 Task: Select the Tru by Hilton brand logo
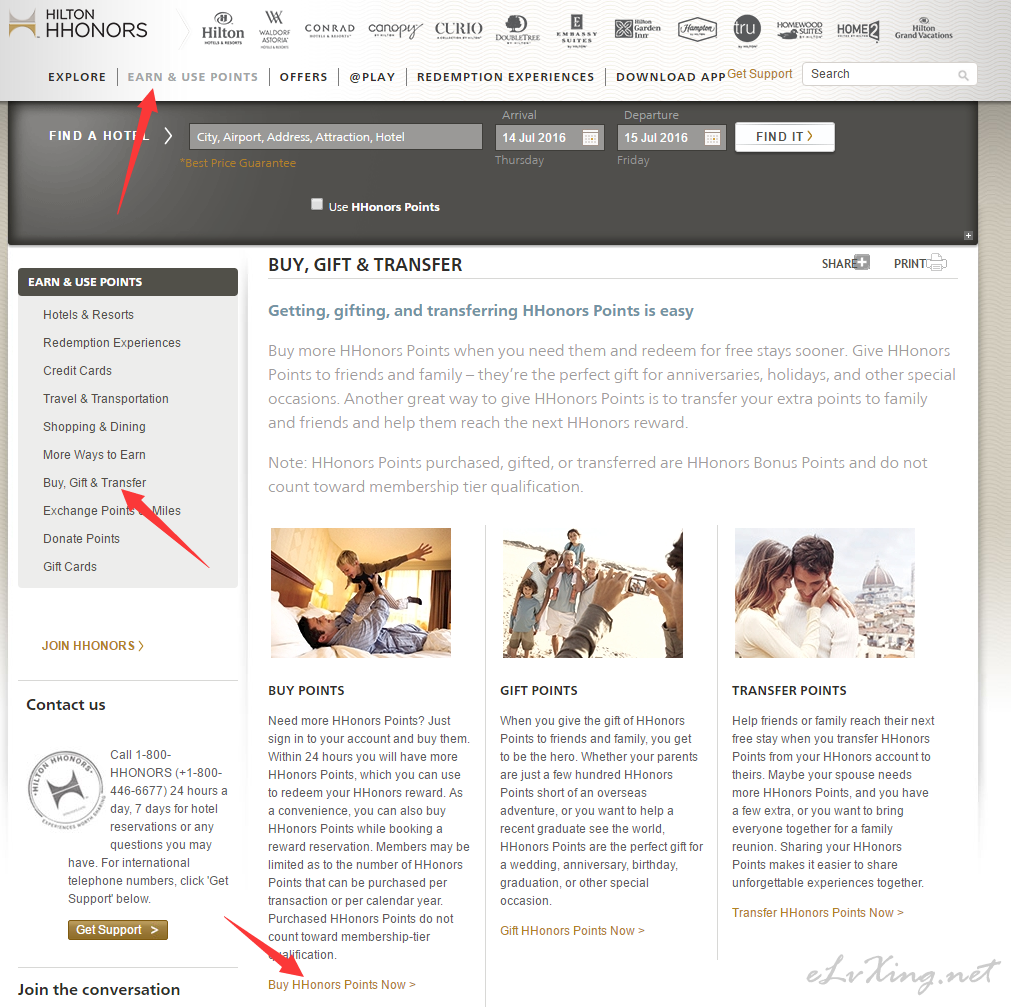[747, 30]
